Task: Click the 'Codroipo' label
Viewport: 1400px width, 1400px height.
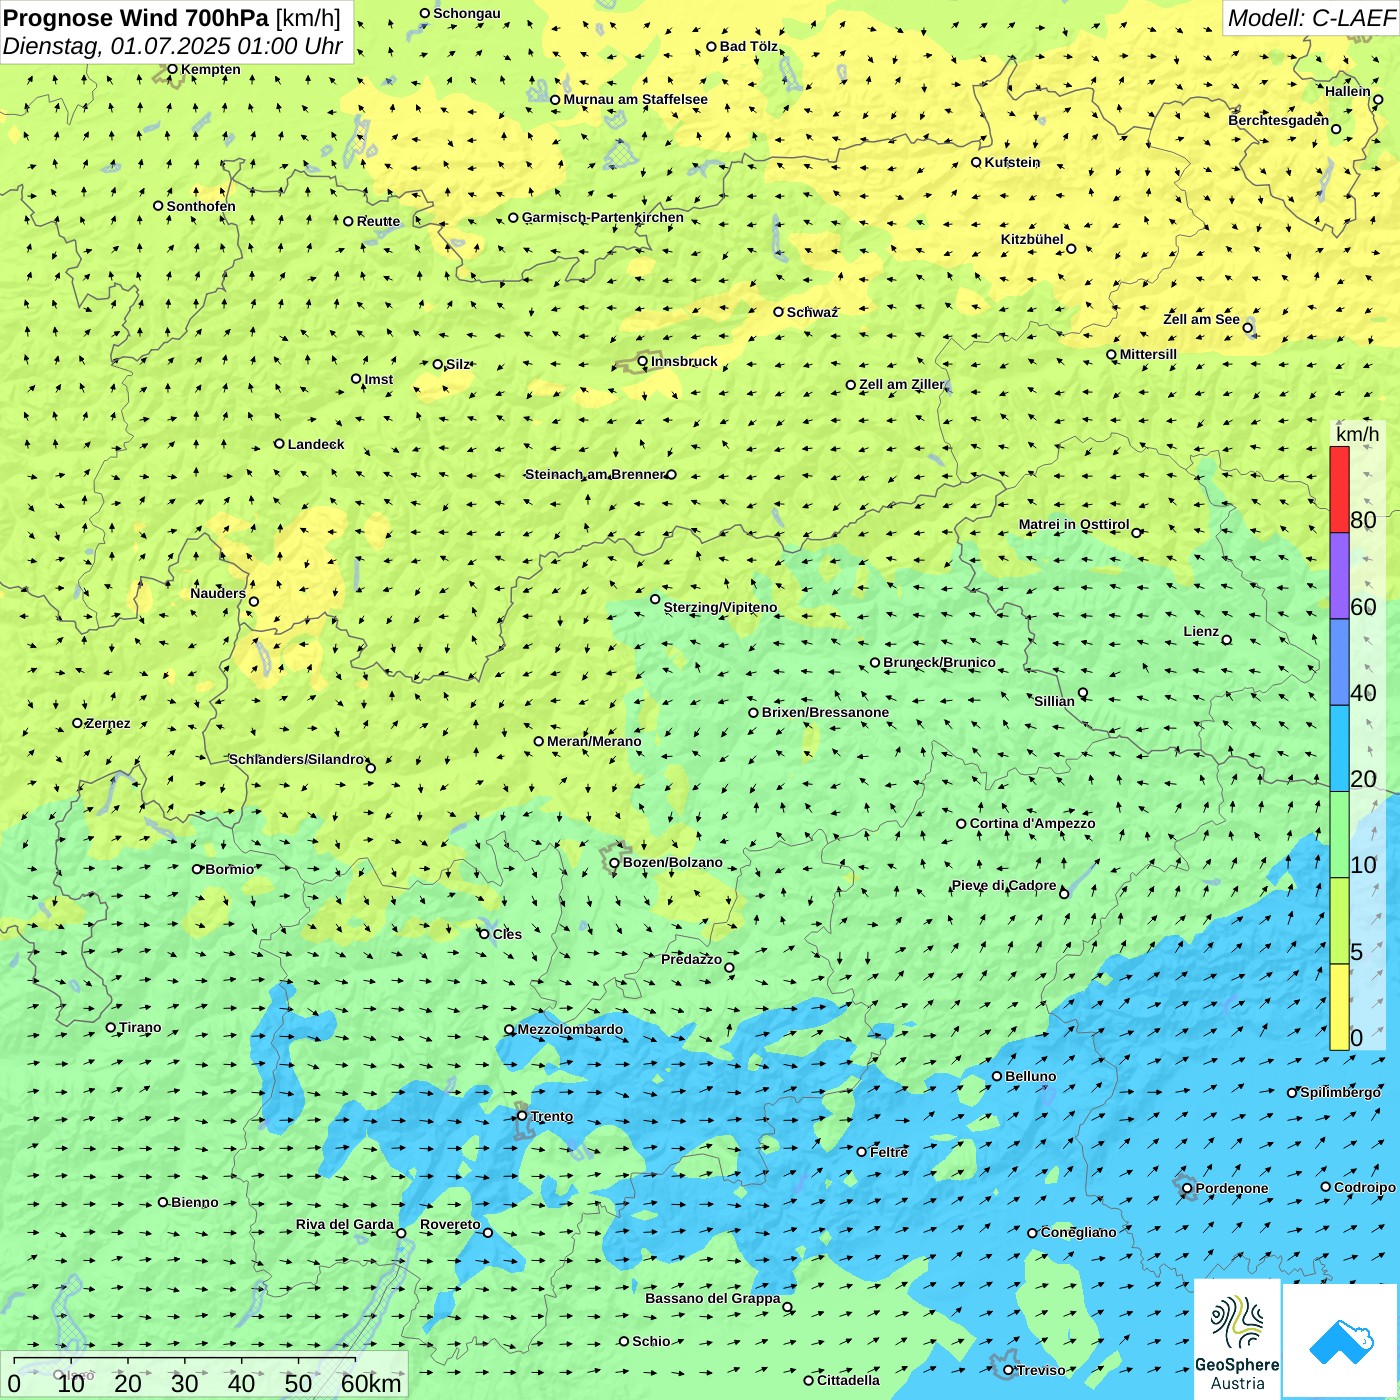Action: tap(1365, 1187)
